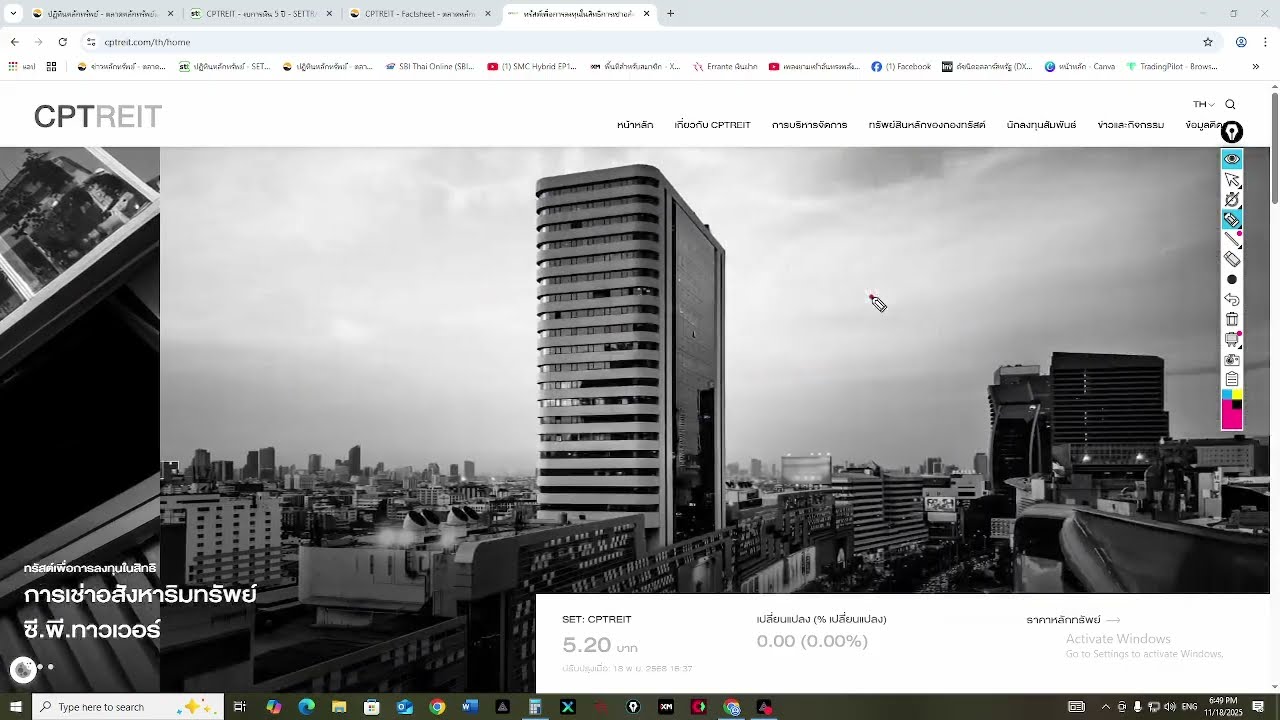This screenshot has height=720, width=1280.
Task: Show hidden system tray icons
Action: click(1105, 707)
